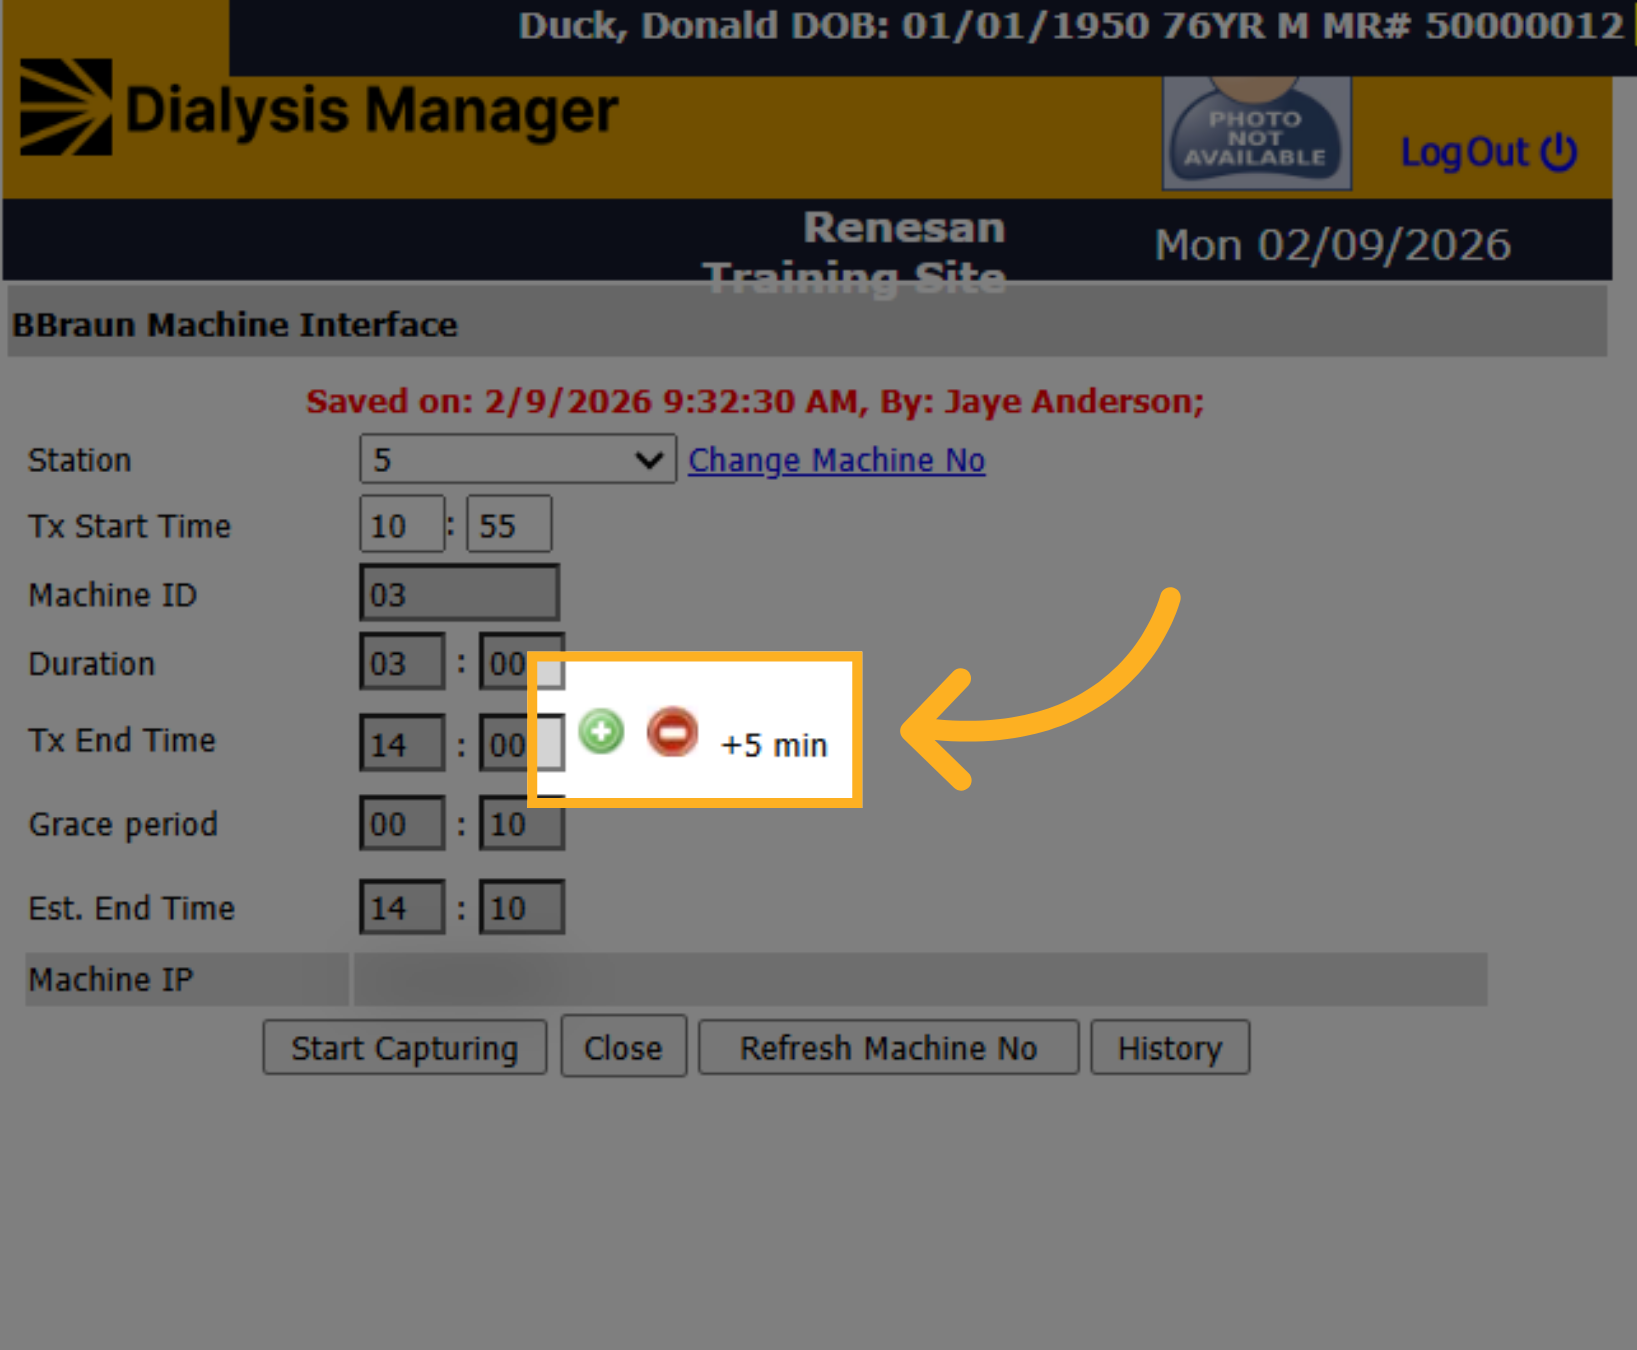Viewport: 1637px width, 1350px height.
Task: Click the Close button
Action: coord(623,1047)
